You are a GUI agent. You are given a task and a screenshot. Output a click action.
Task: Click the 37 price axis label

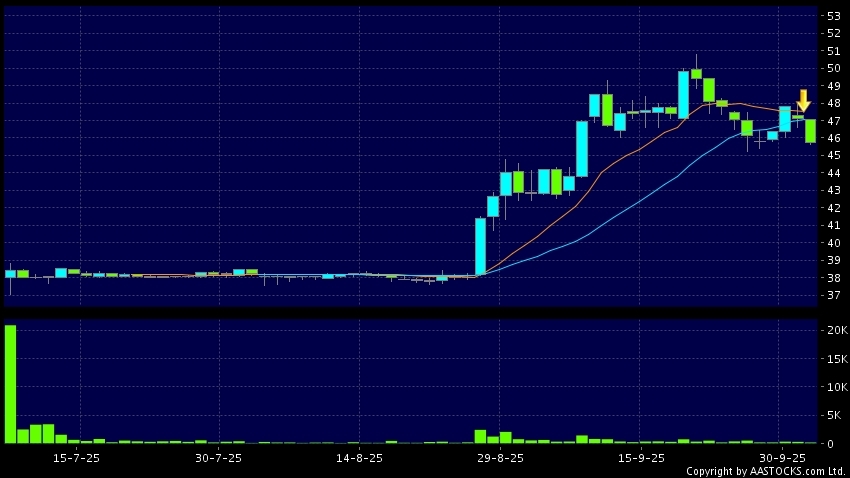(833, 295)
